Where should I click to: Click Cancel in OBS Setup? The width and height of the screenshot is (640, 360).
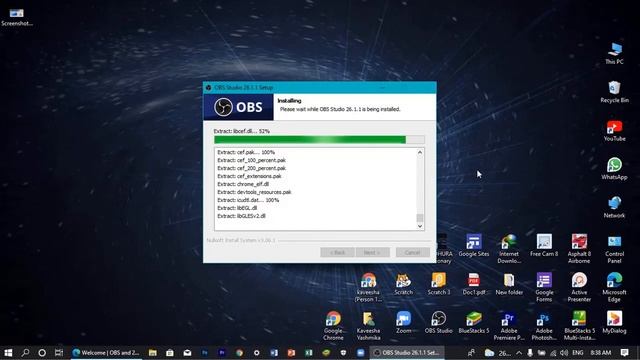click(413, 252)
